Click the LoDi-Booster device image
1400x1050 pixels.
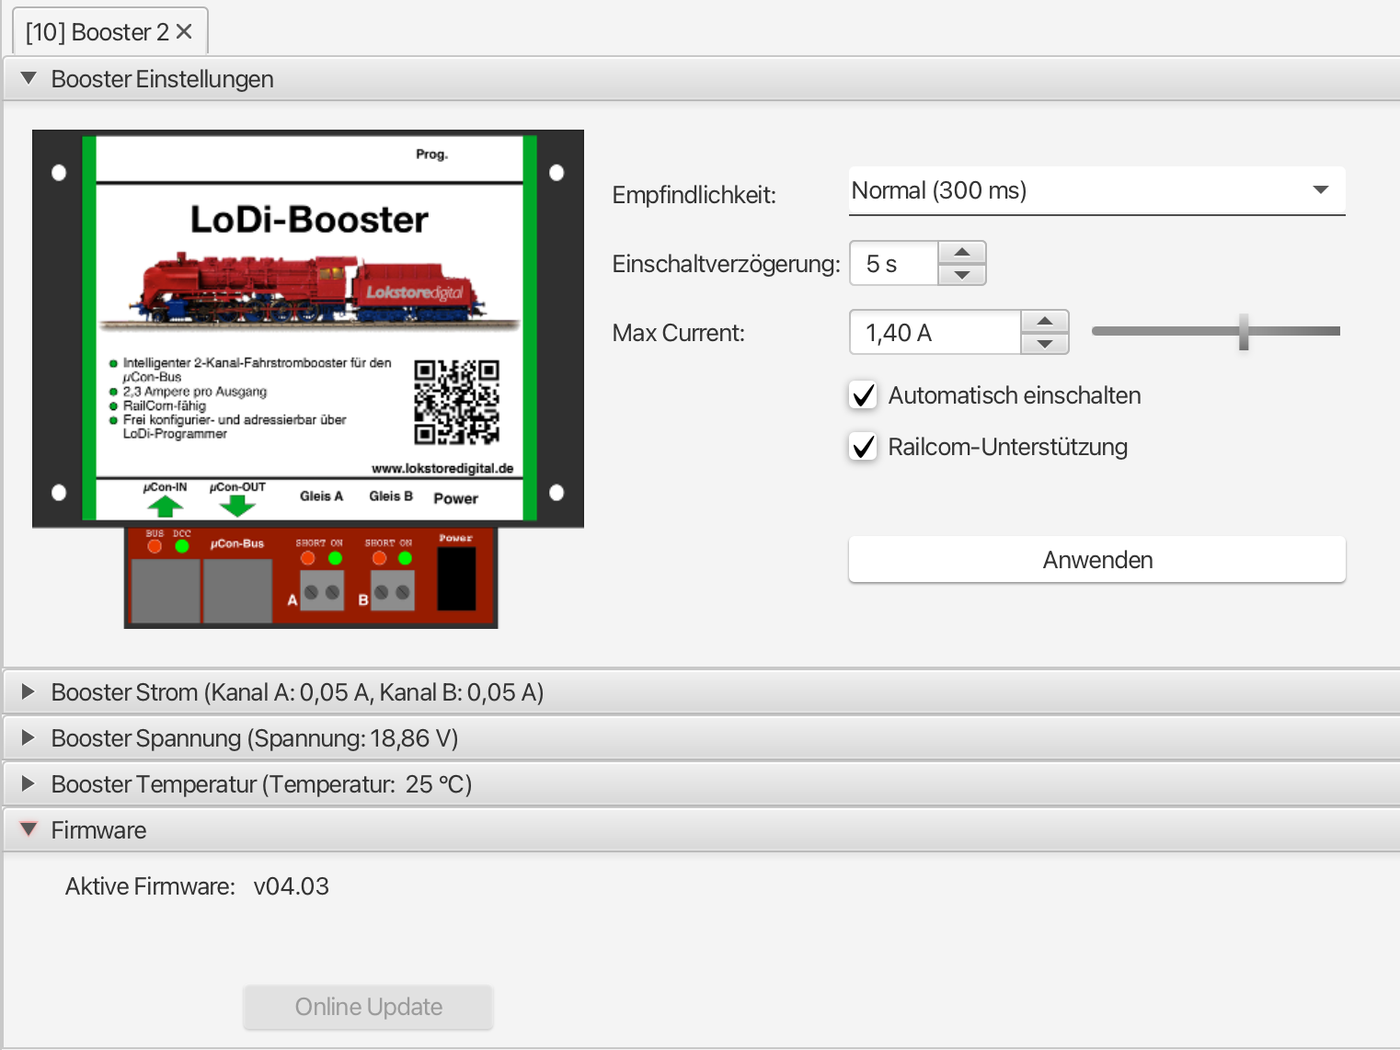308,379
